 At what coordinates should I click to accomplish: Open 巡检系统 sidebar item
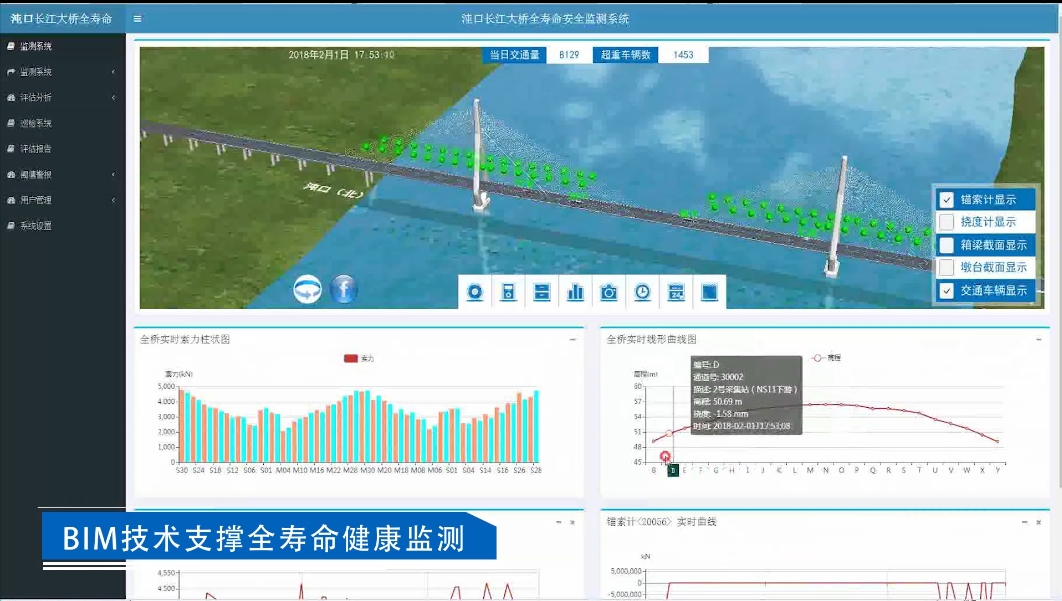click(x=62, y=123)
